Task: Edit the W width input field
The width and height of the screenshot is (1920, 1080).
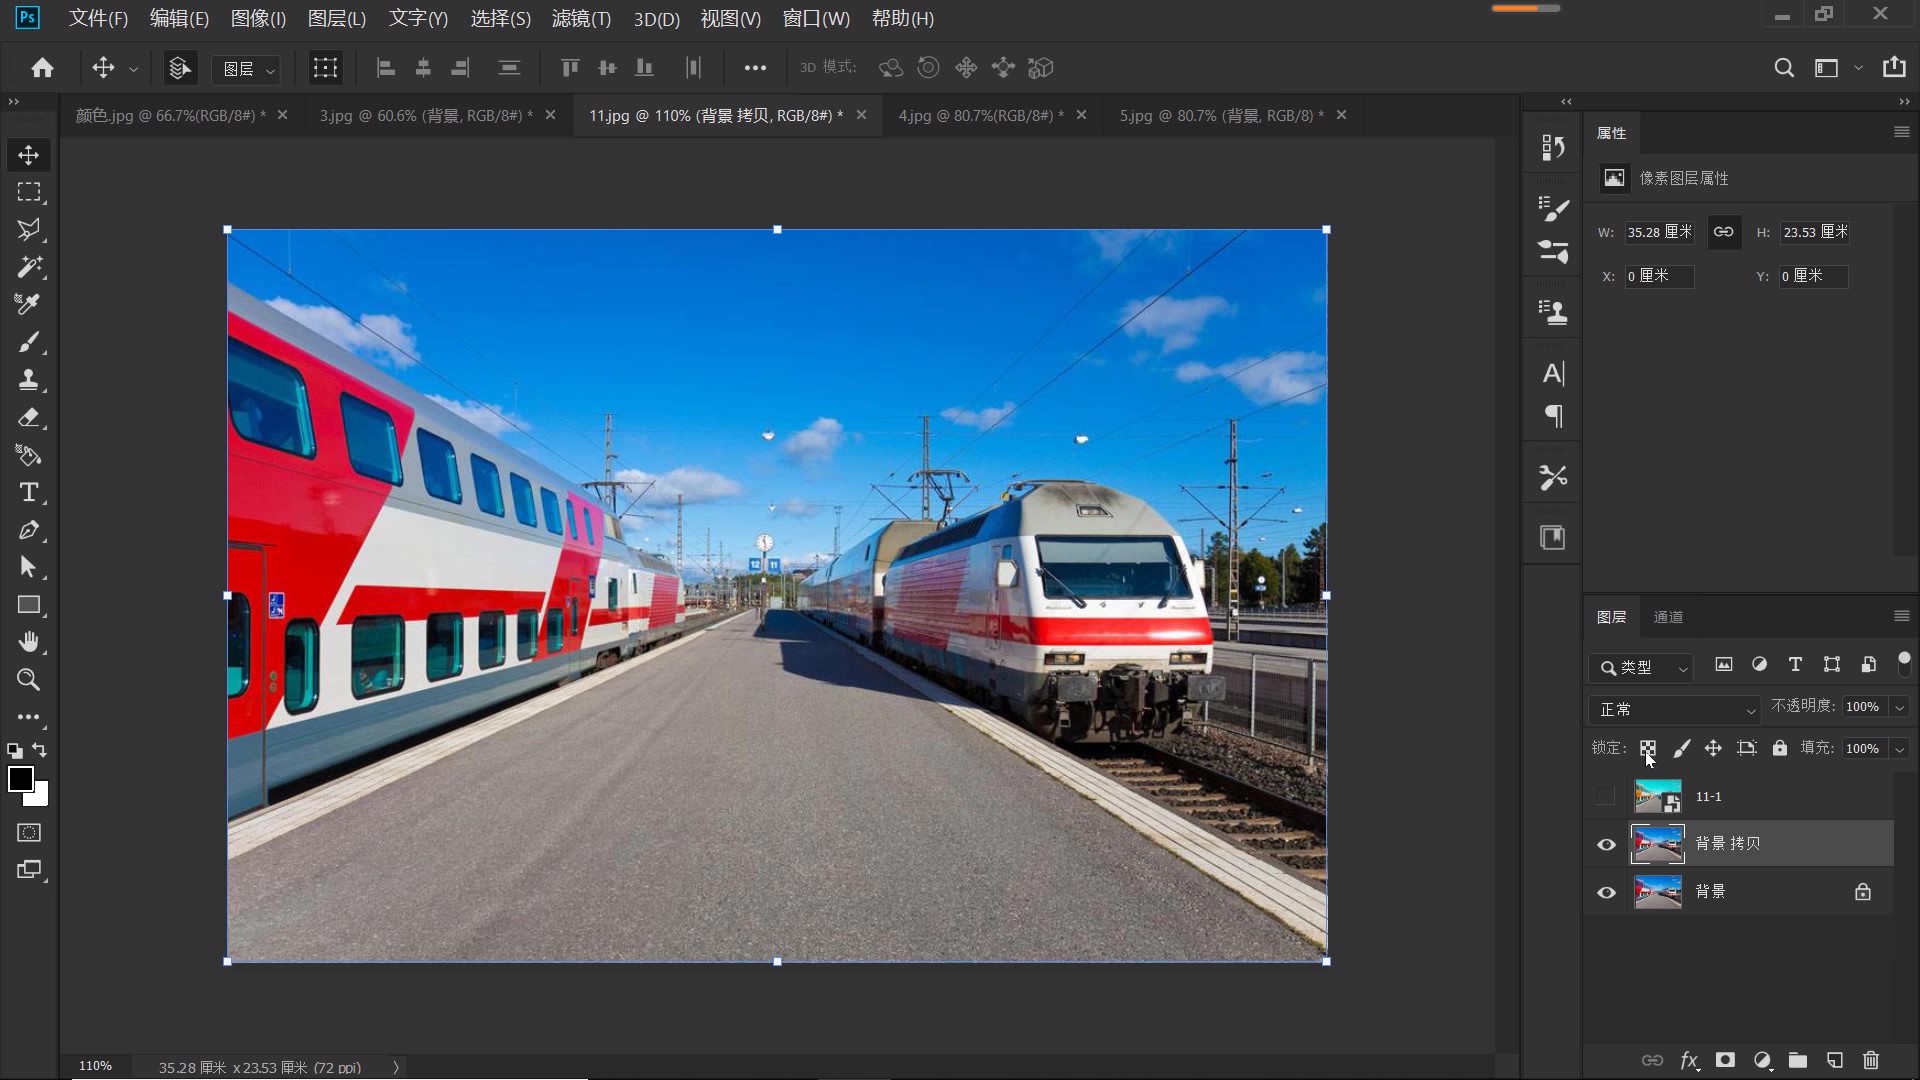Action: click(x=1660, y=232)
